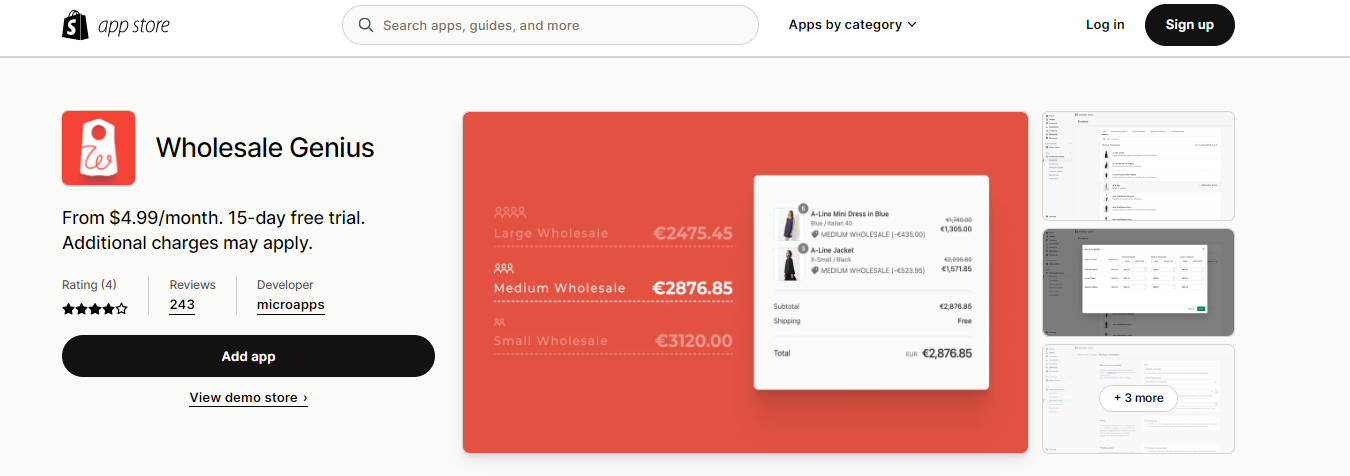
Task: Click the Wholesale Genius app icon
Action: coord(98,148)
